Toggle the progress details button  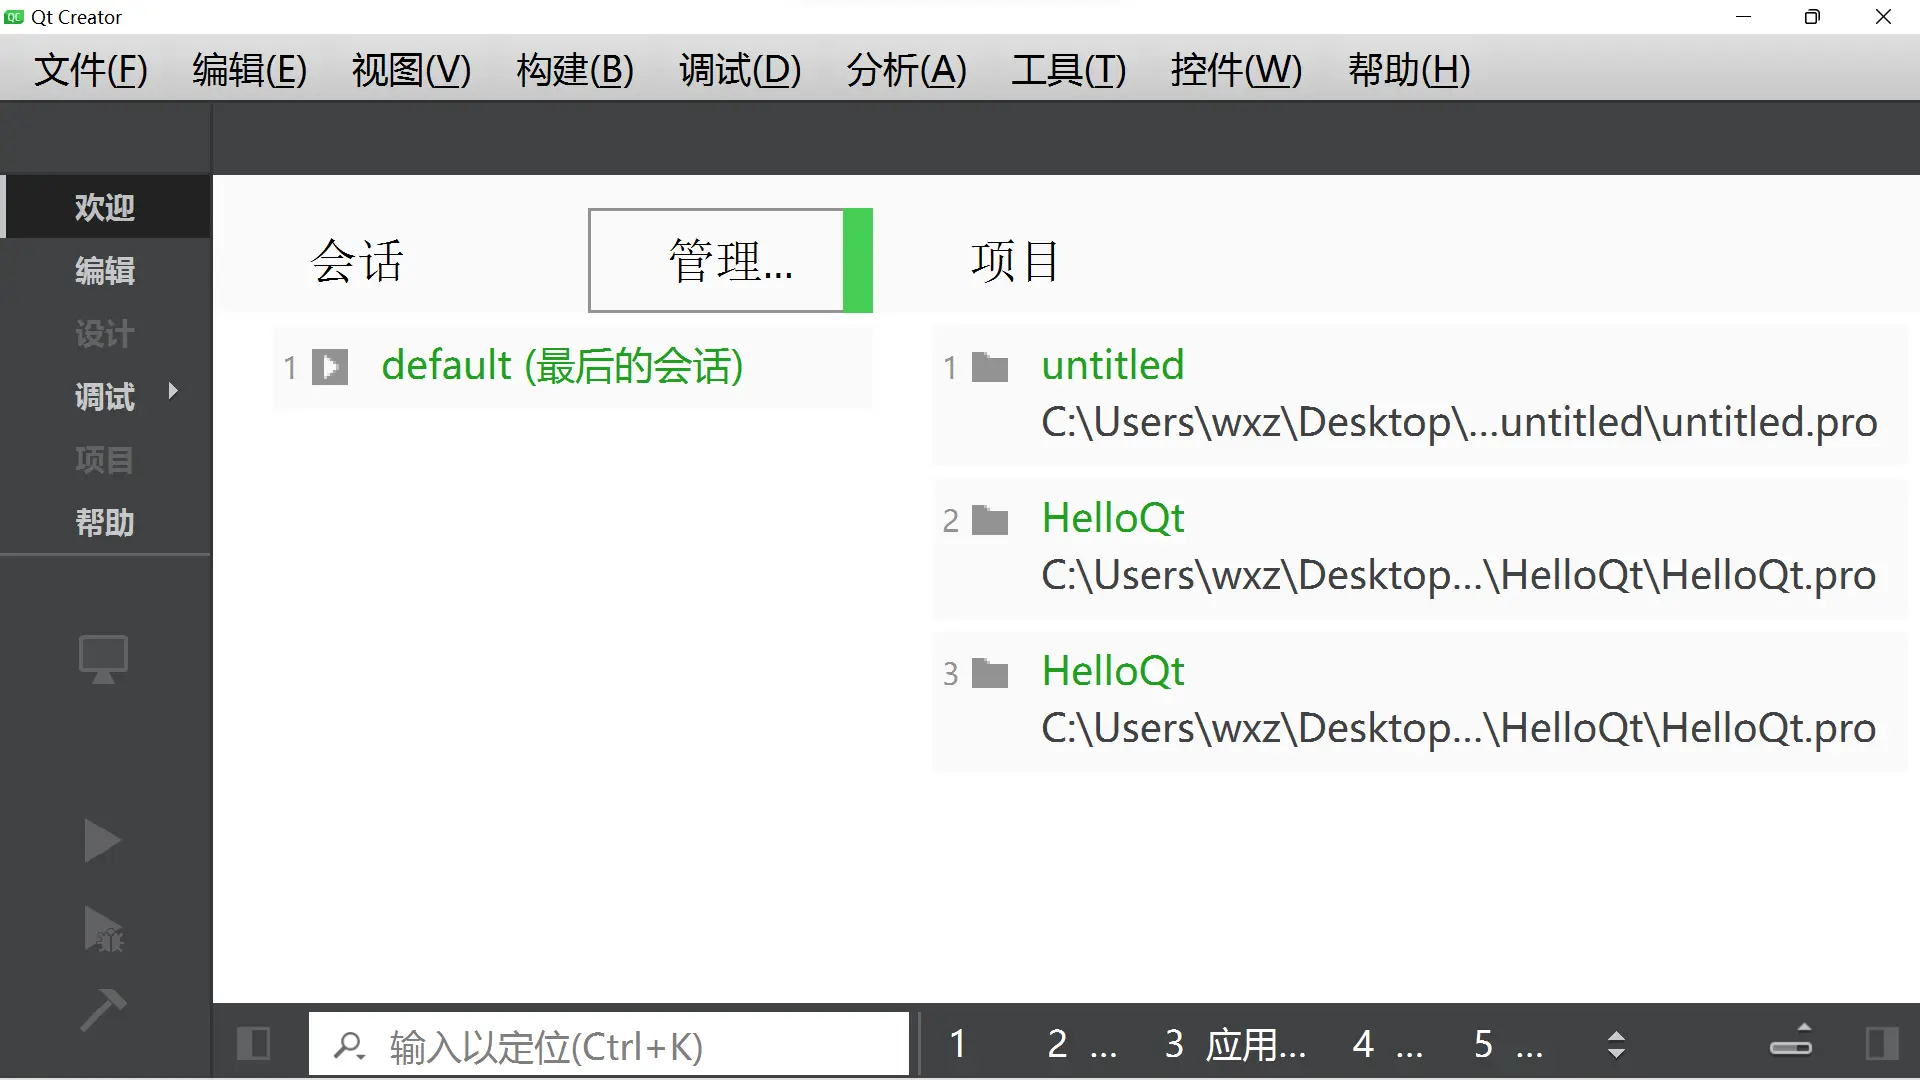coord(1791,1040)
